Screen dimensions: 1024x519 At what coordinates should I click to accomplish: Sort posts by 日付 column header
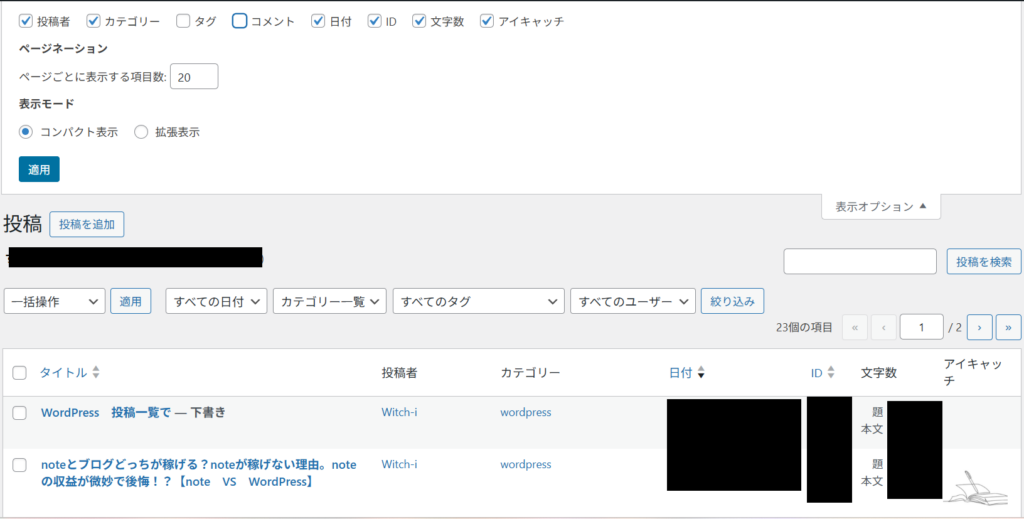(680, 373)
